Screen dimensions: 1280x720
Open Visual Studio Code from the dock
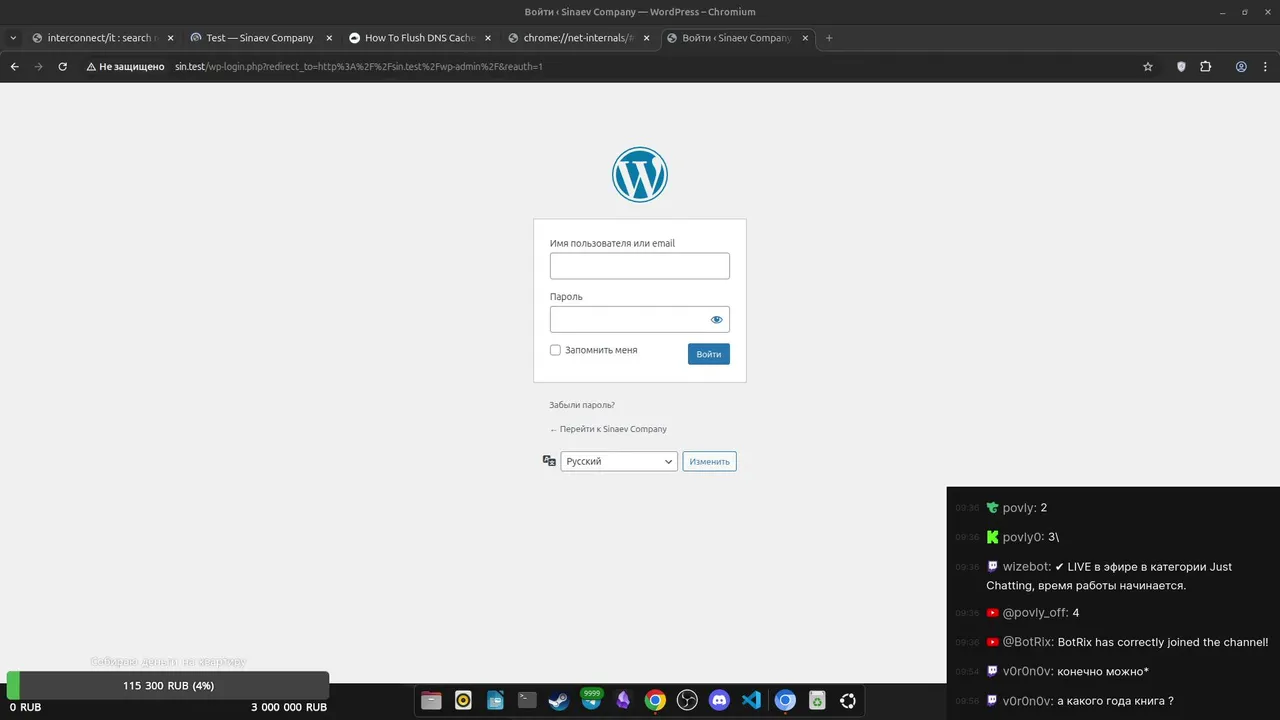tap(751, 701)
